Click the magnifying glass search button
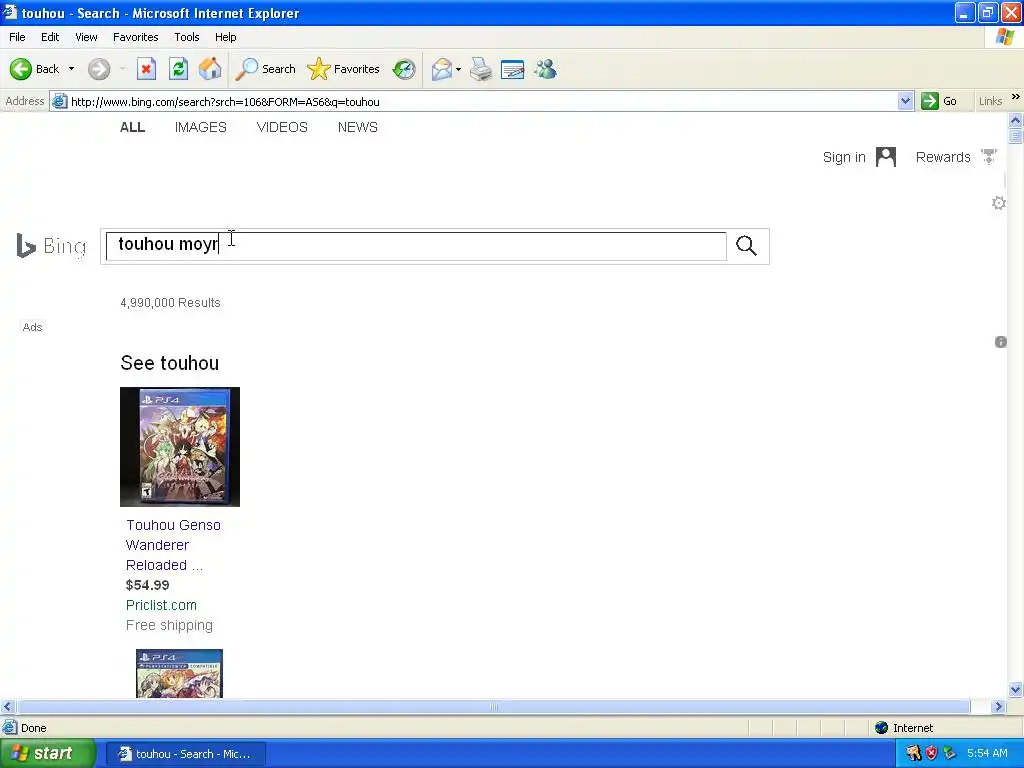The width and height of the screenshot is (1024, 768). click(746, 246)
